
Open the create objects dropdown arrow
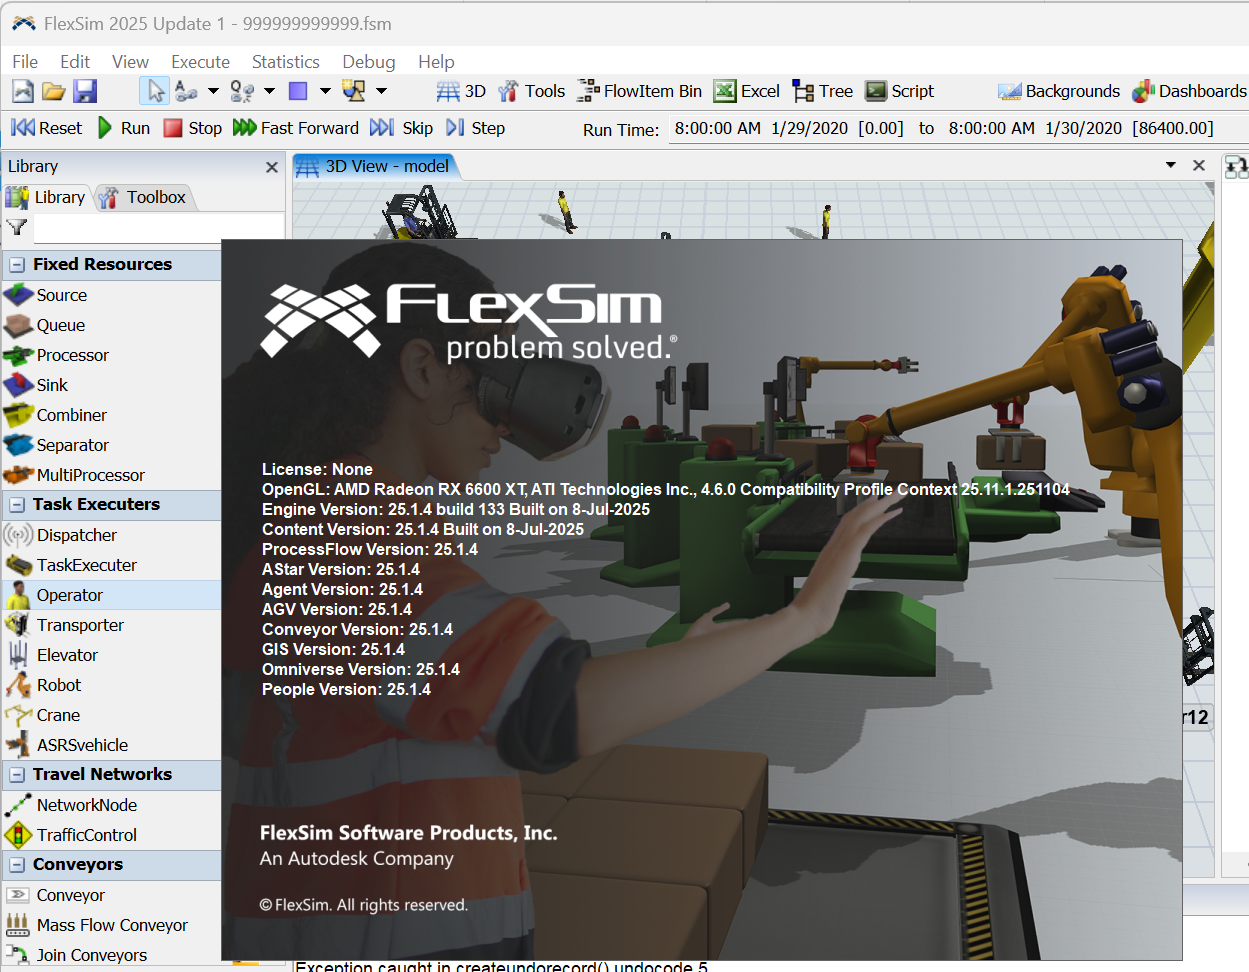point(325,91)
